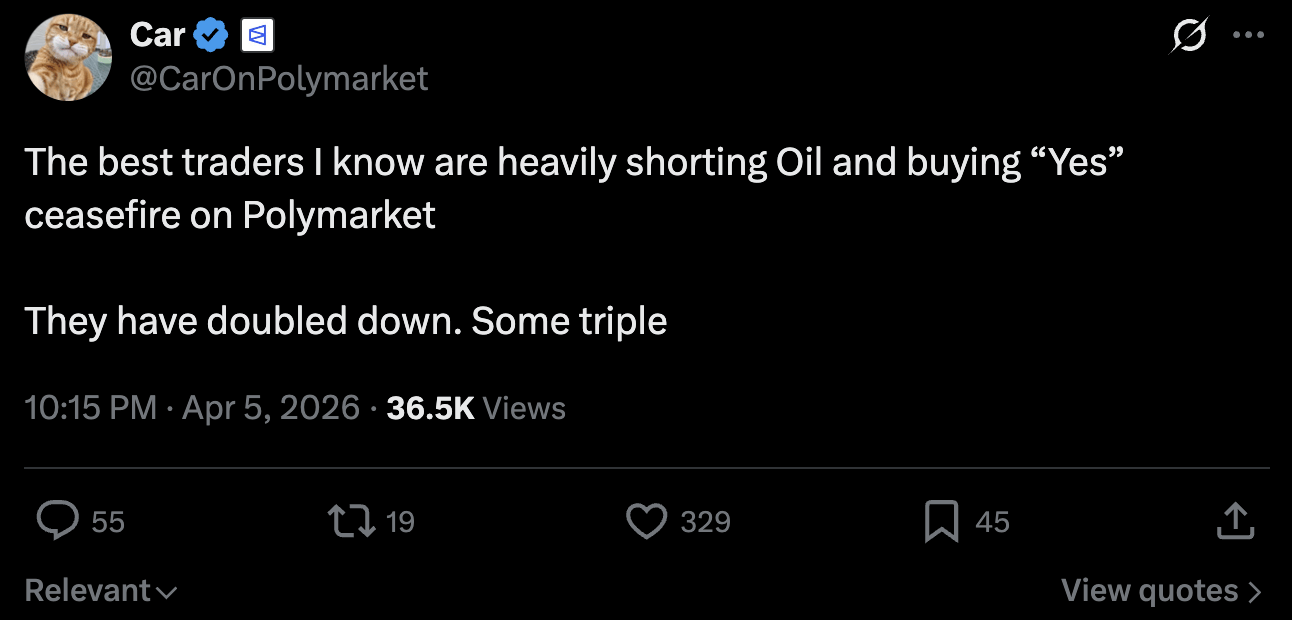Click the blue verified checkmark badge

coord(210,36)
